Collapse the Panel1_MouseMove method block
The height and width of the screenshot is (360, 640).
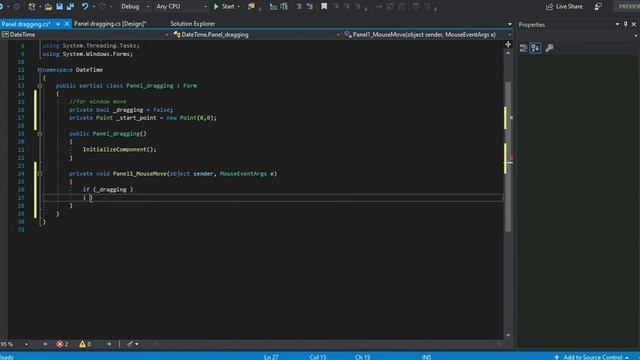(40, 173)
